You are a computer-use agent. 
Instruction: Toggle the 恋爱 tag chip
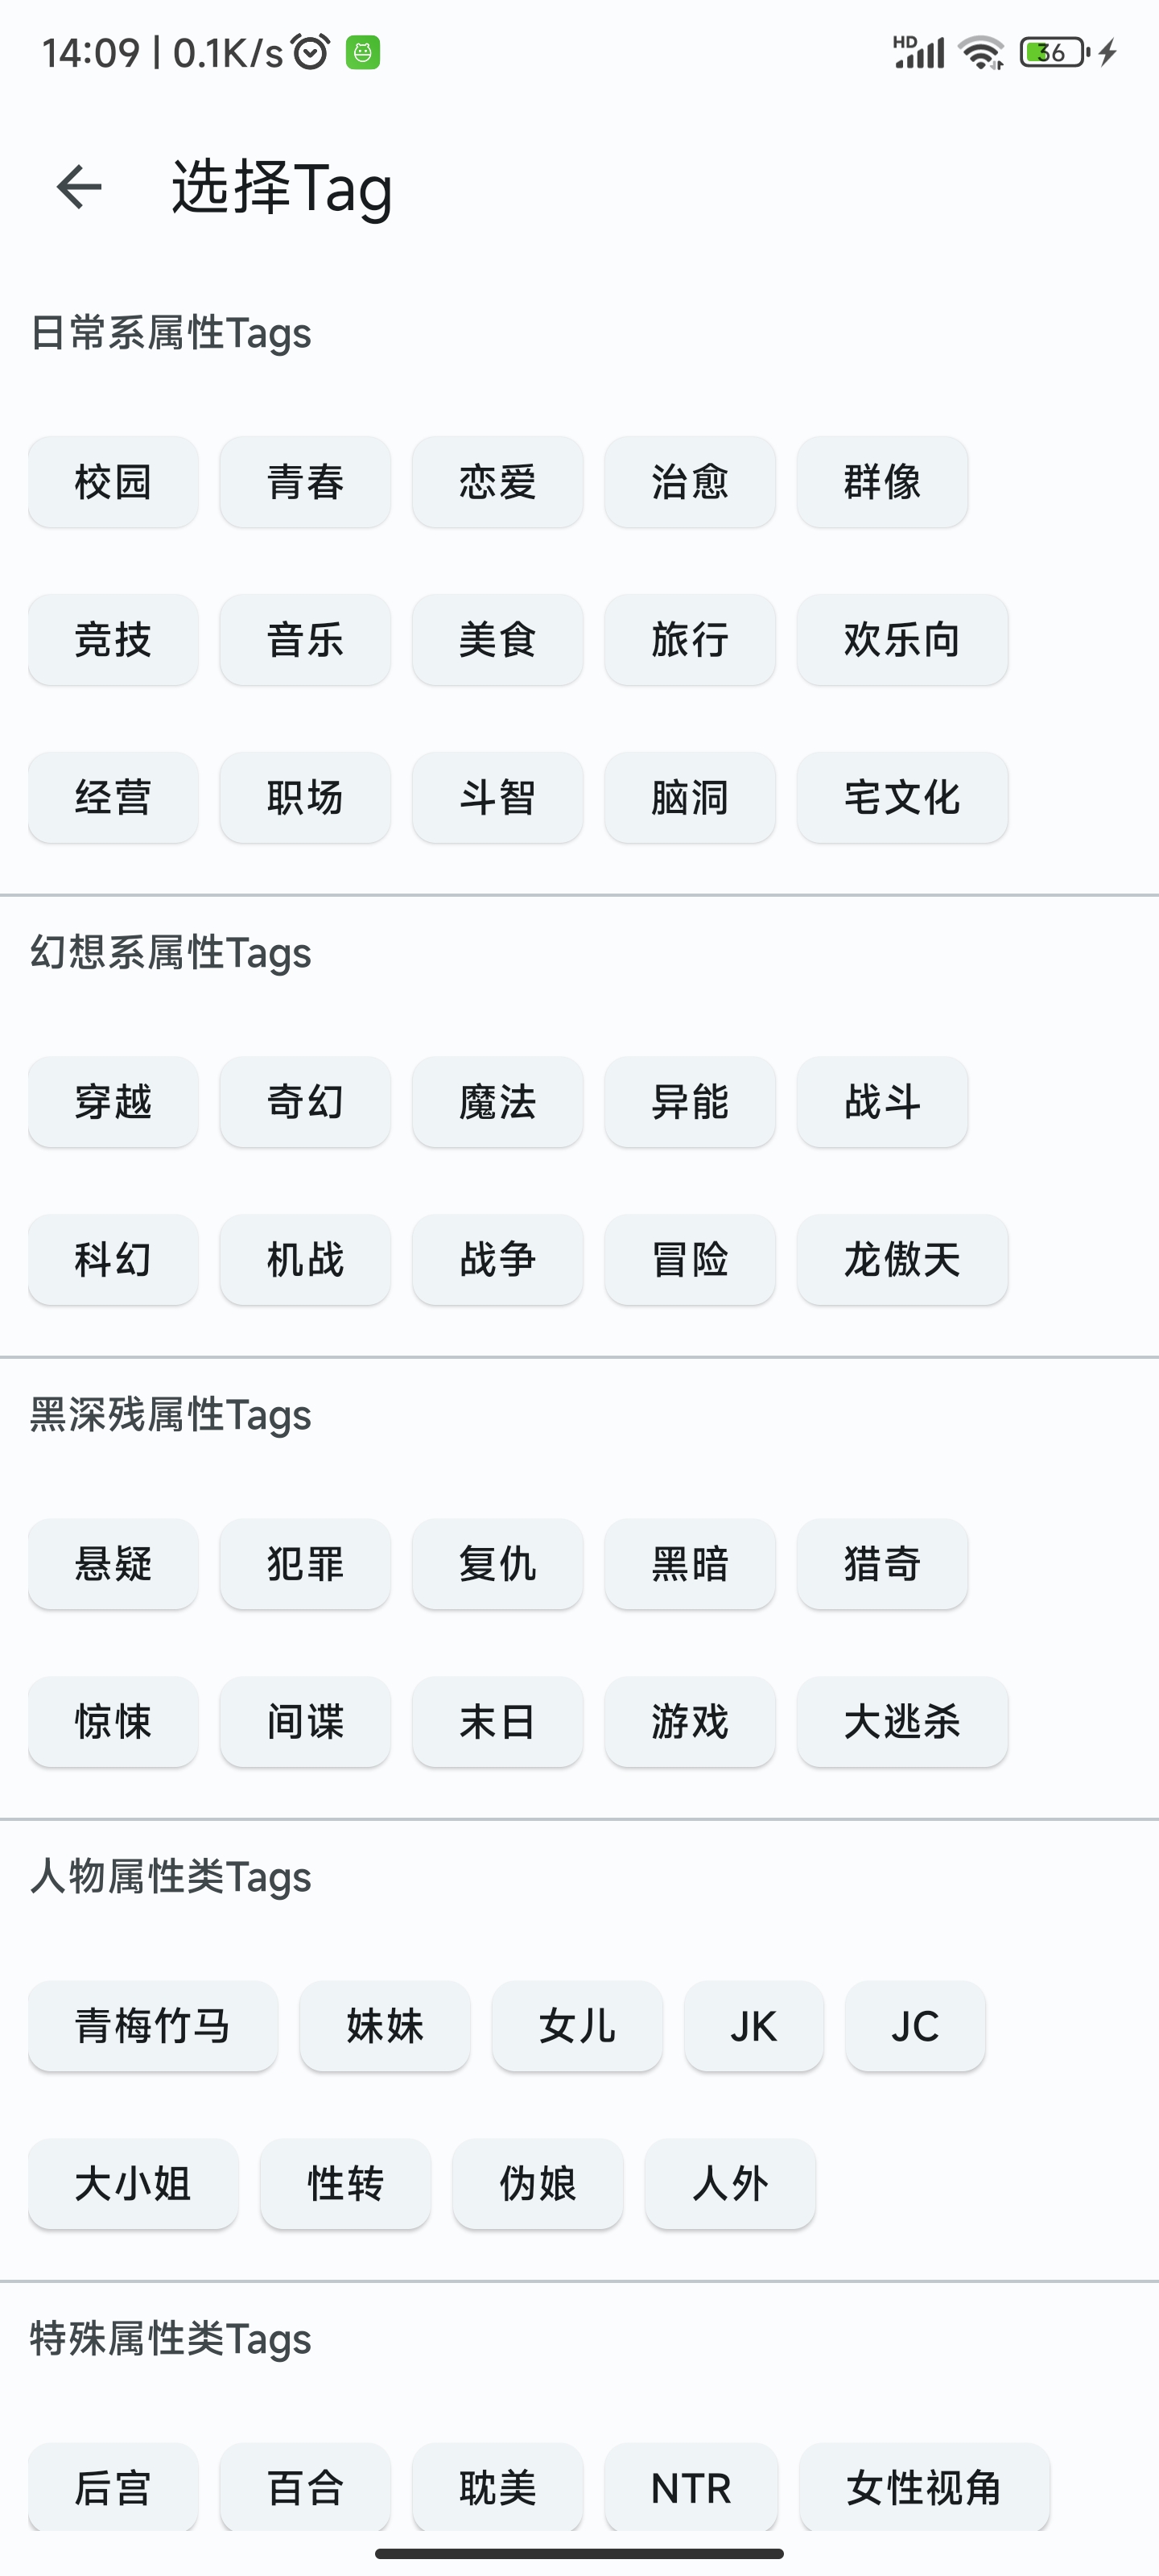[x=497, y=482]
